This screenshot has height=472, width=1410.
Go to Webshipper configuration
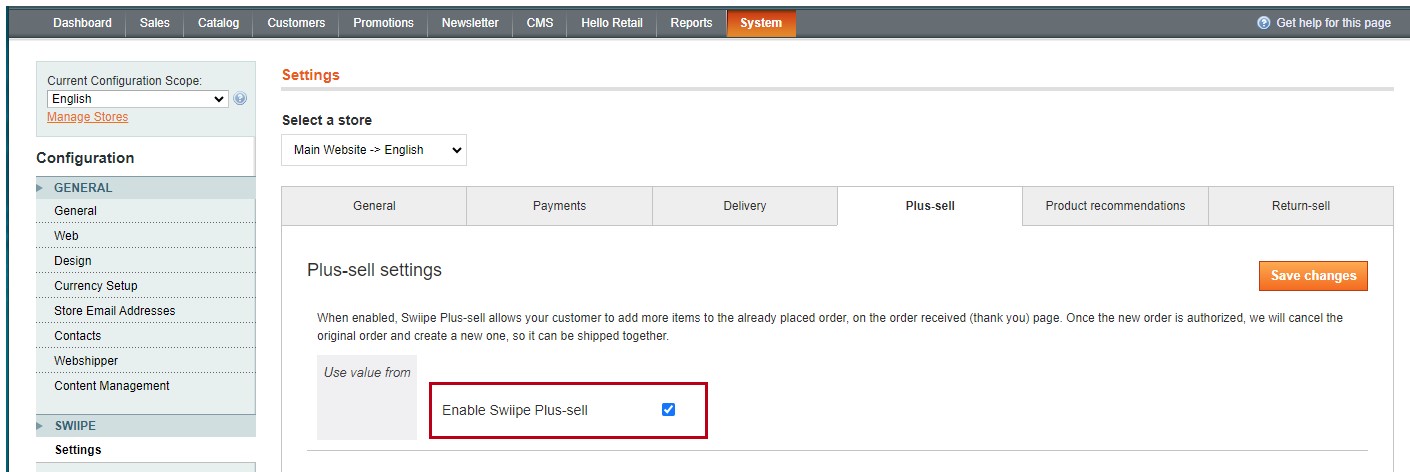point(86,361)
